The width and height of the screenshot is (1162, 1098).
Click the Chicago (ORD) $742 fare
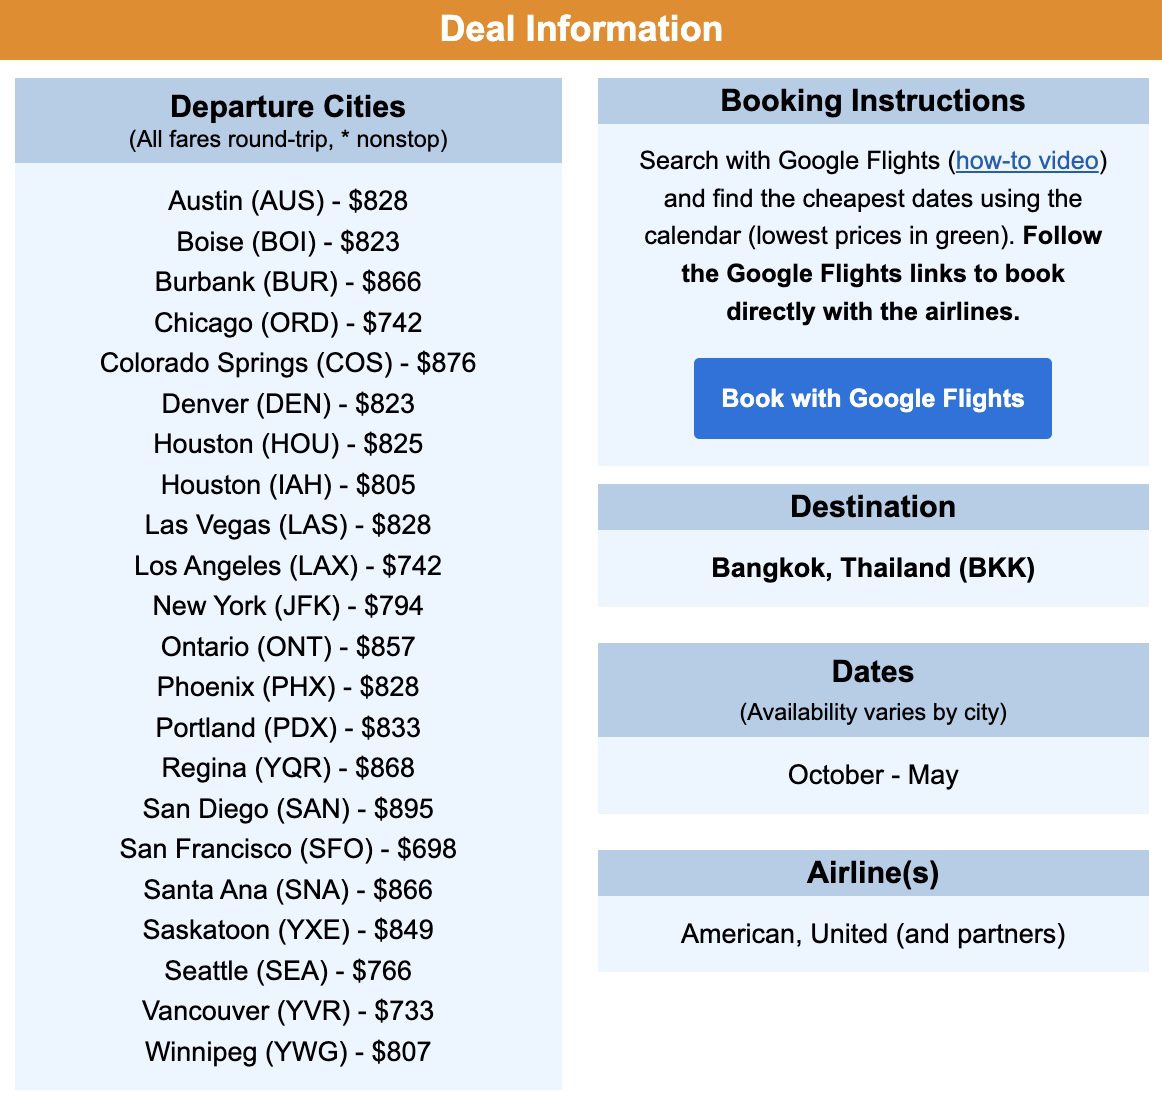(288, 322)
